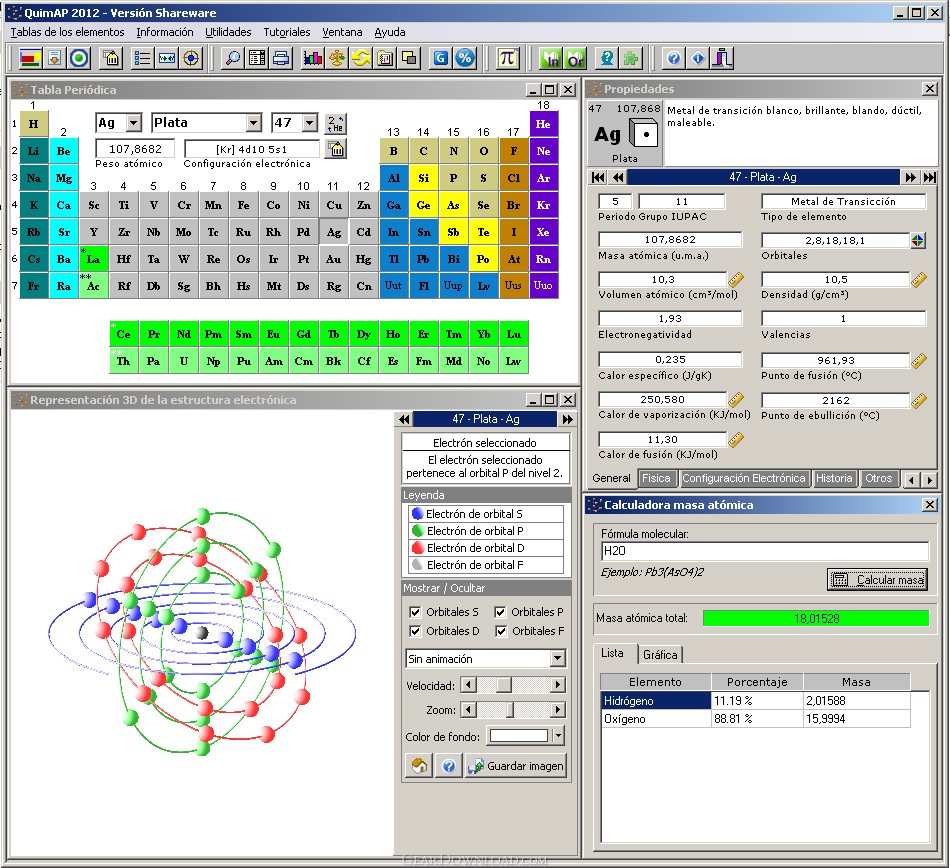Click the crosshair orbit toolbar icon
The width and height of the screenshot is (950, 868).
191,58
